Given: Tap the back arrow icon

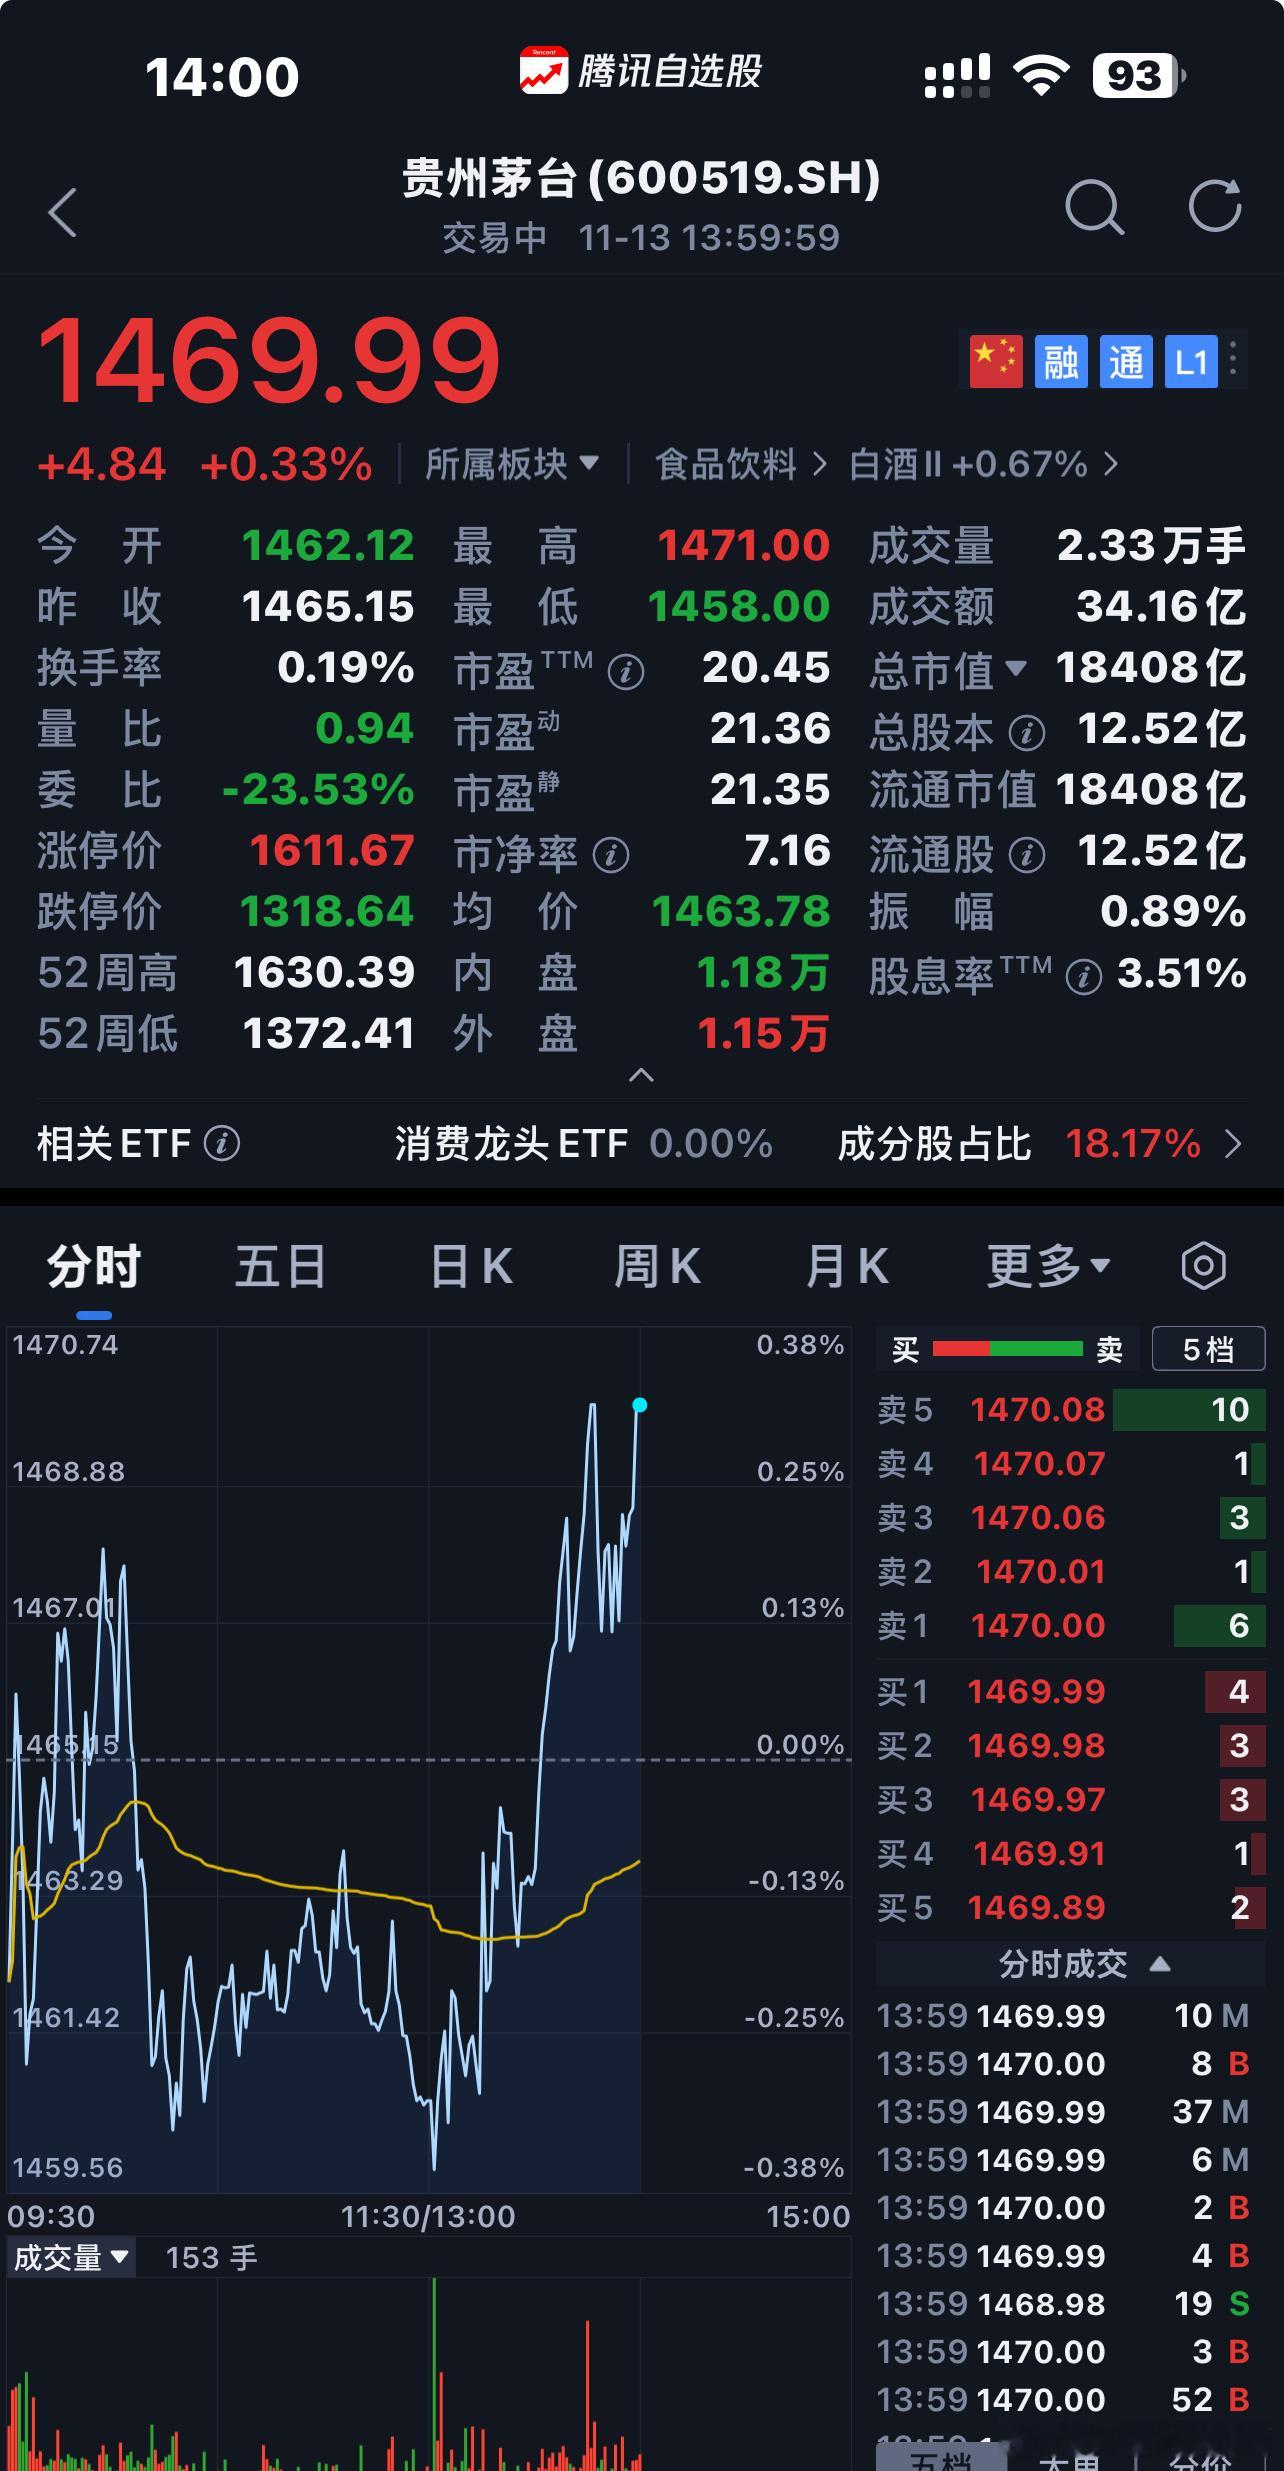Looking at the screenshot, I should coord(62,212).
